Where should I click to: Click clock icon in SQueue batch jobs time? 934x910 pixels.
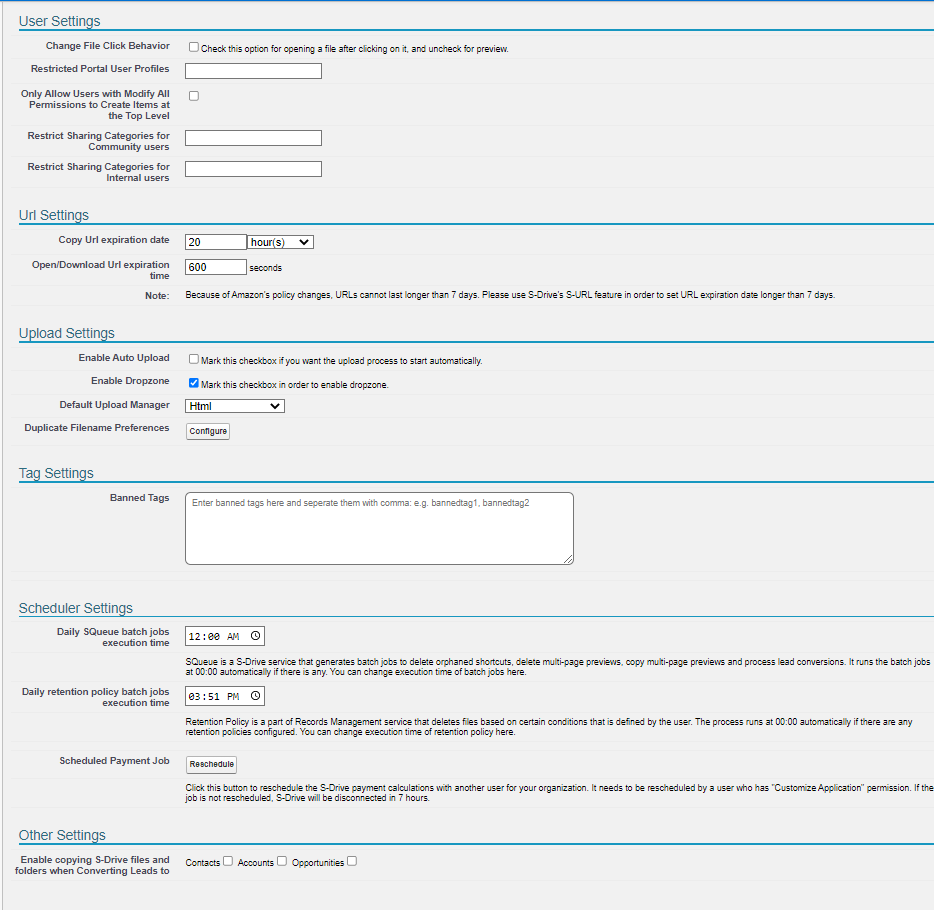[x=255, y=636]
